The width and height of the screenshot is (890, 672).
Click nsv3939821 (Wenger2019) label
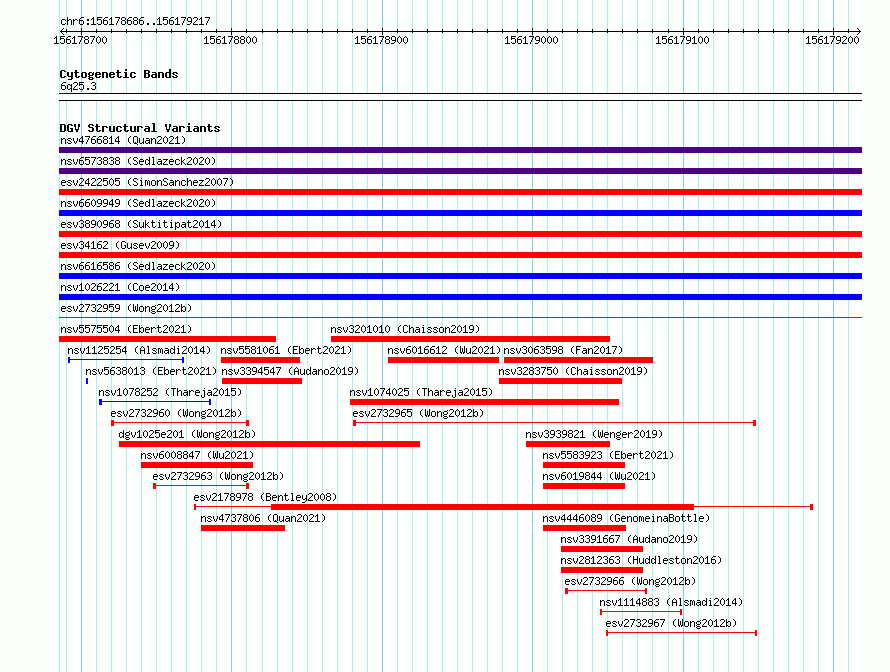pos(594,434)
